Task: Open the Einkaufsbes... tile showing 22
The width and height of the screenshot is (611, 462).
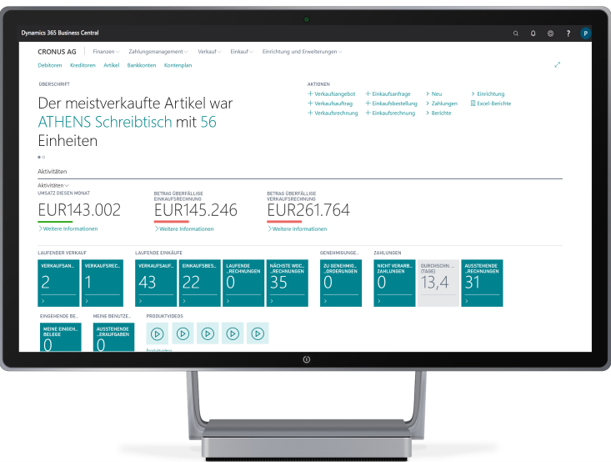Action: 200,283
